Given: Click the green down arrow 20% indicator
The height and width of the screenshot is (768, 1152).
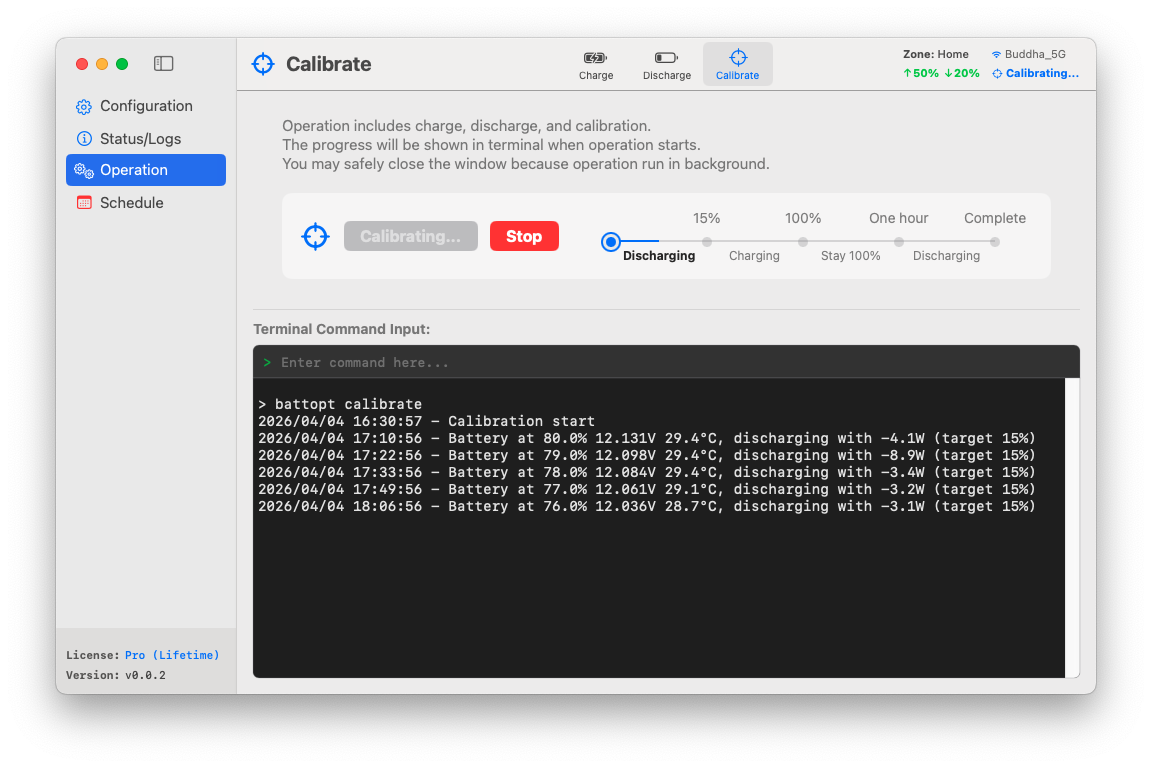Looking at the screenshot, I should [x=962, y=73].
